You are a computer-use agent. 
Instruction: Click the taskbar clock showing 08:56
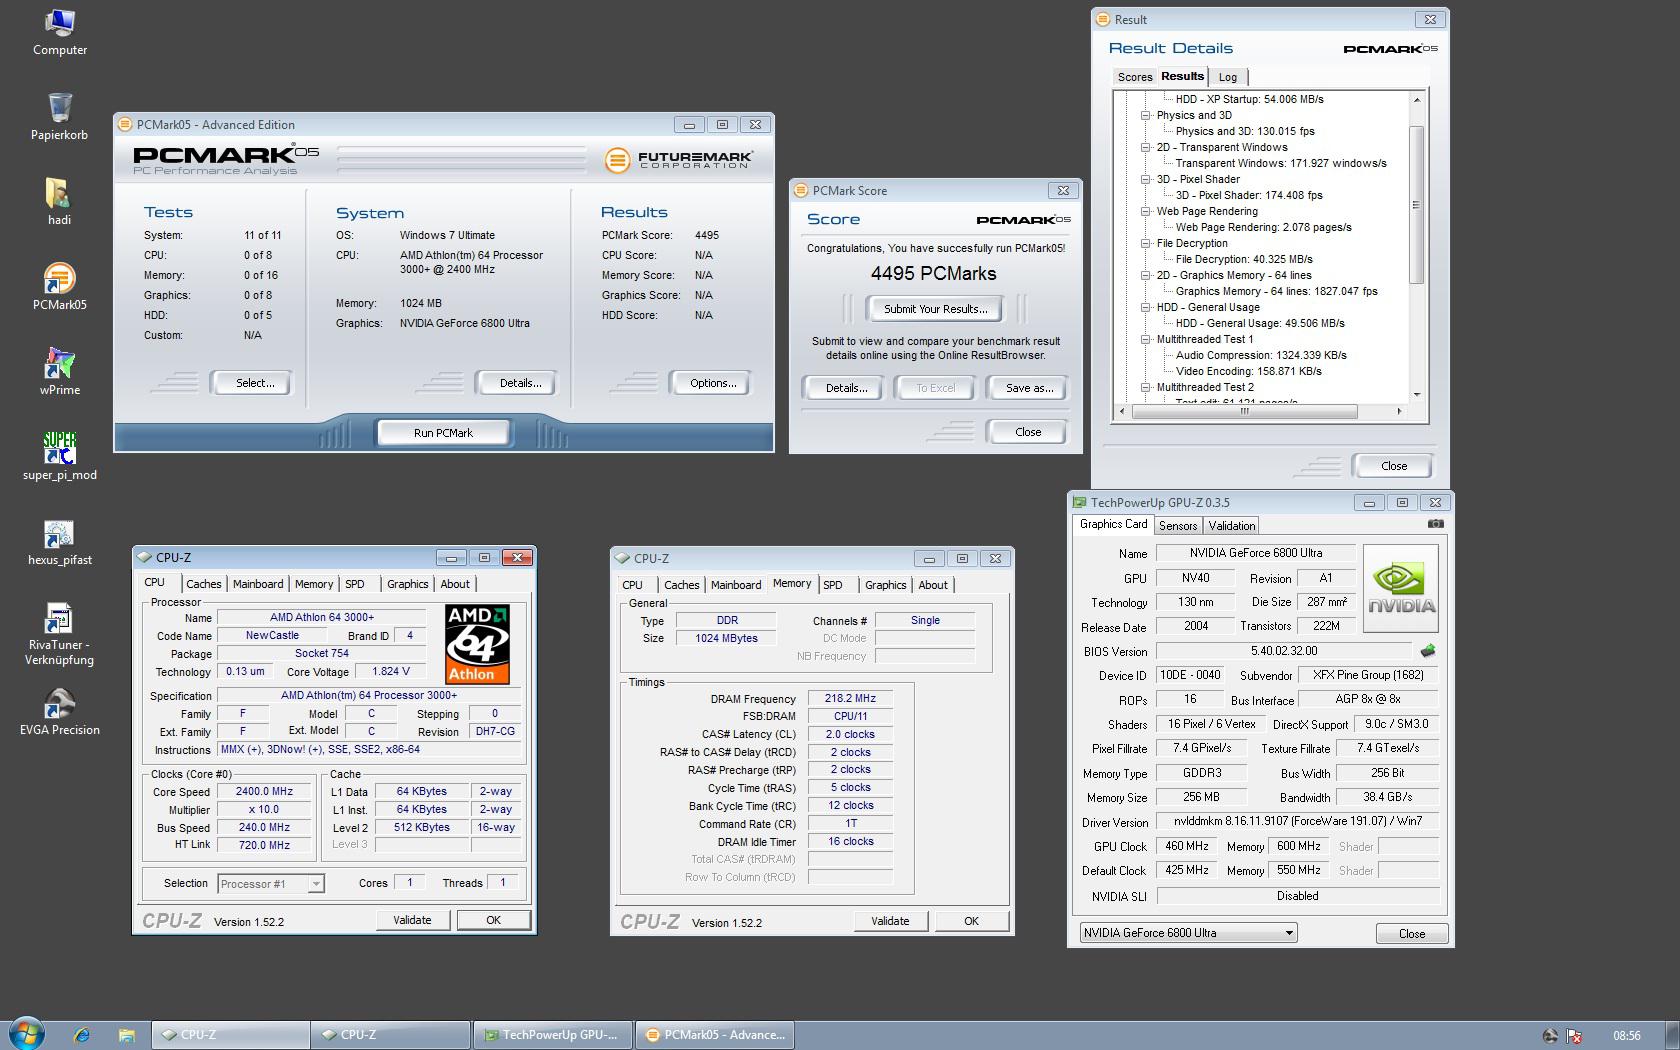pos(1626,1036)
